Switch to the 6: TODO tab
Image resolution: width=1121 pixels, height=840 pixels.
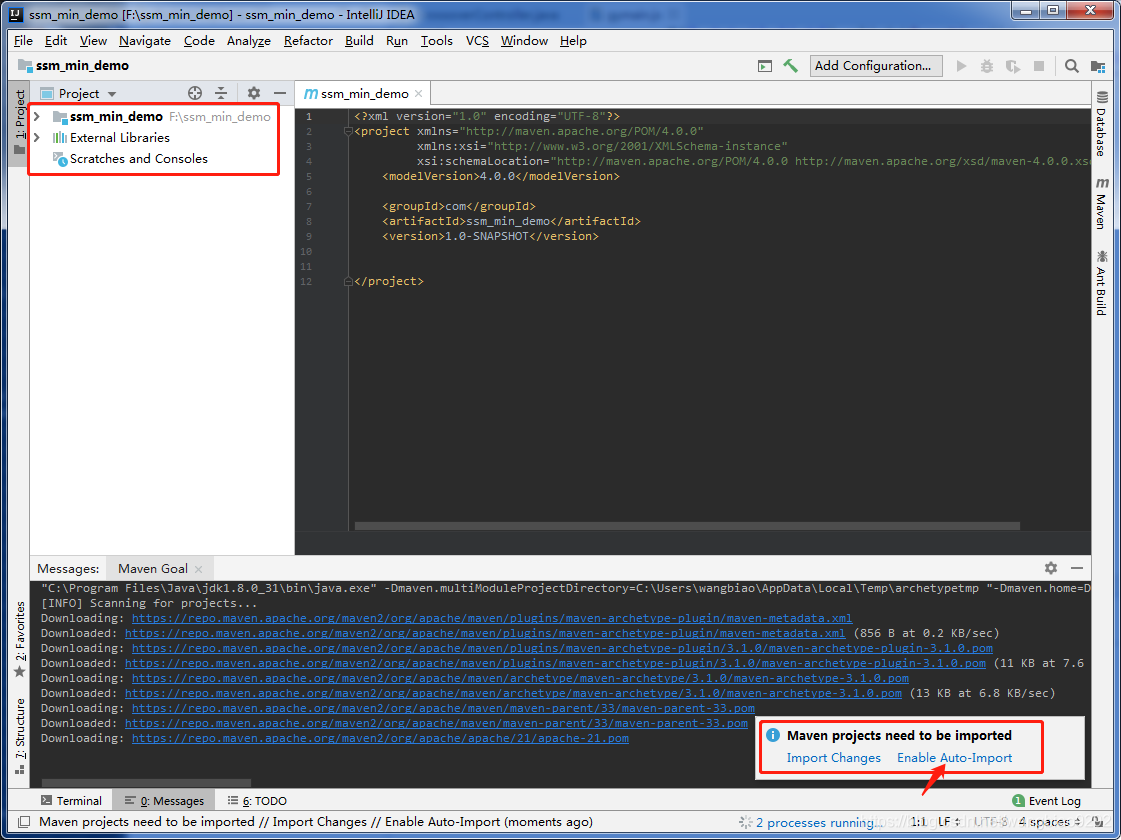tap(257, 801)
